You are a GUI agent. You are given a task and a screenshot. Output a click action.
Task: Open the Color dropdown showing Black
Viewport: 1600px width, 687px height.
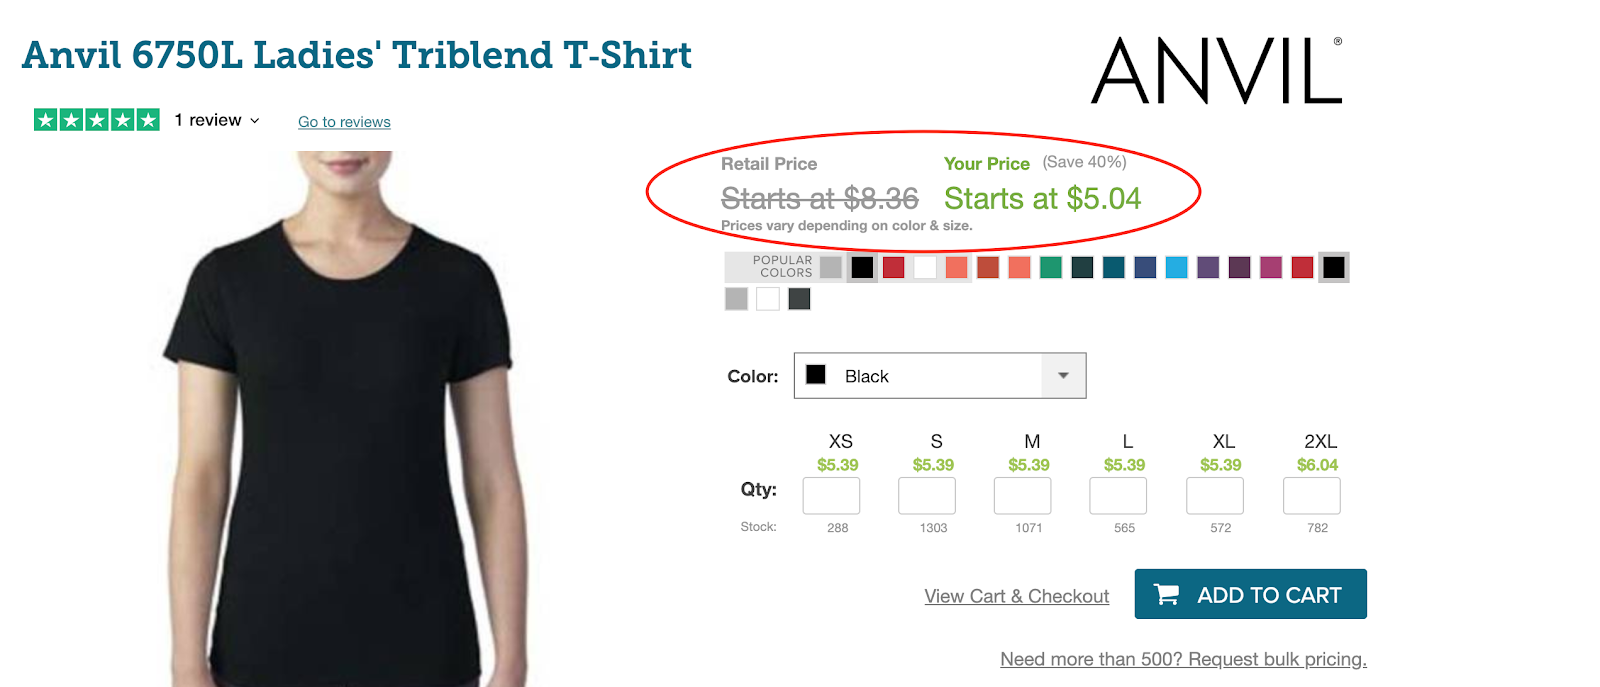[x=940, y=376]
